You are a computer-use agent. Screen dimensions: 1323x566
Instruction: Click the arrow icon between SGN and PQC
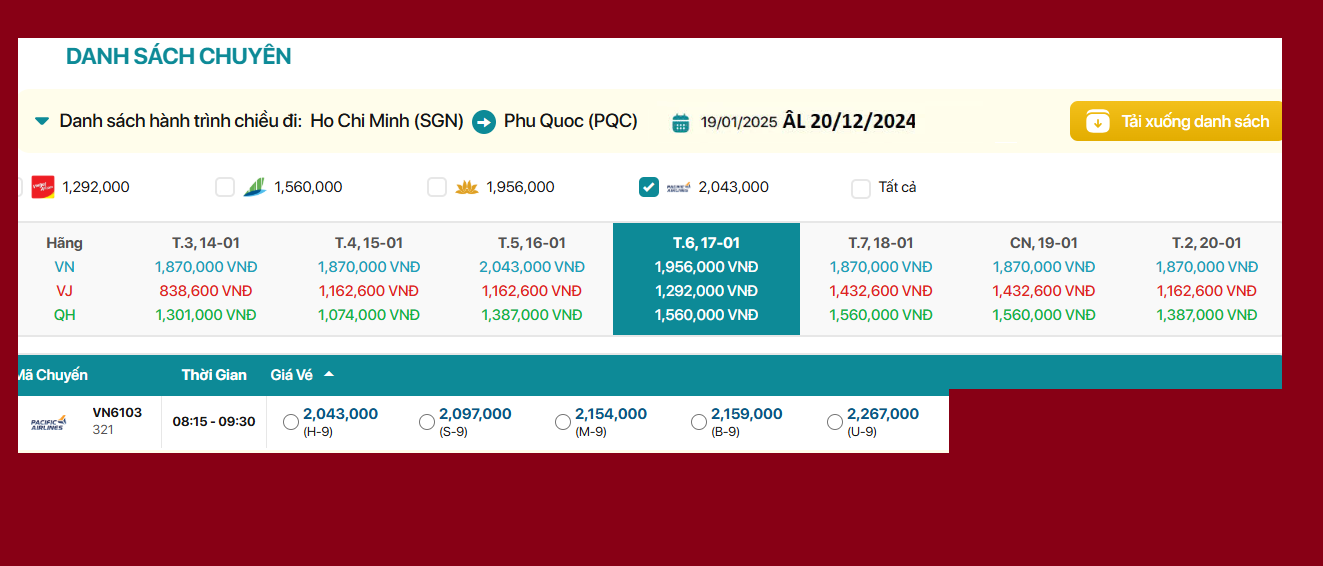484,122
